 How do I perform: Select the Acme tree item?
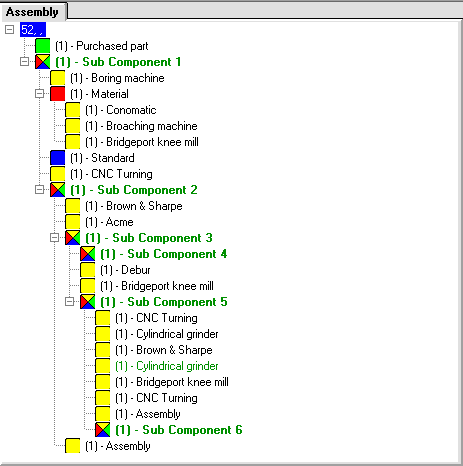(109, 222)
